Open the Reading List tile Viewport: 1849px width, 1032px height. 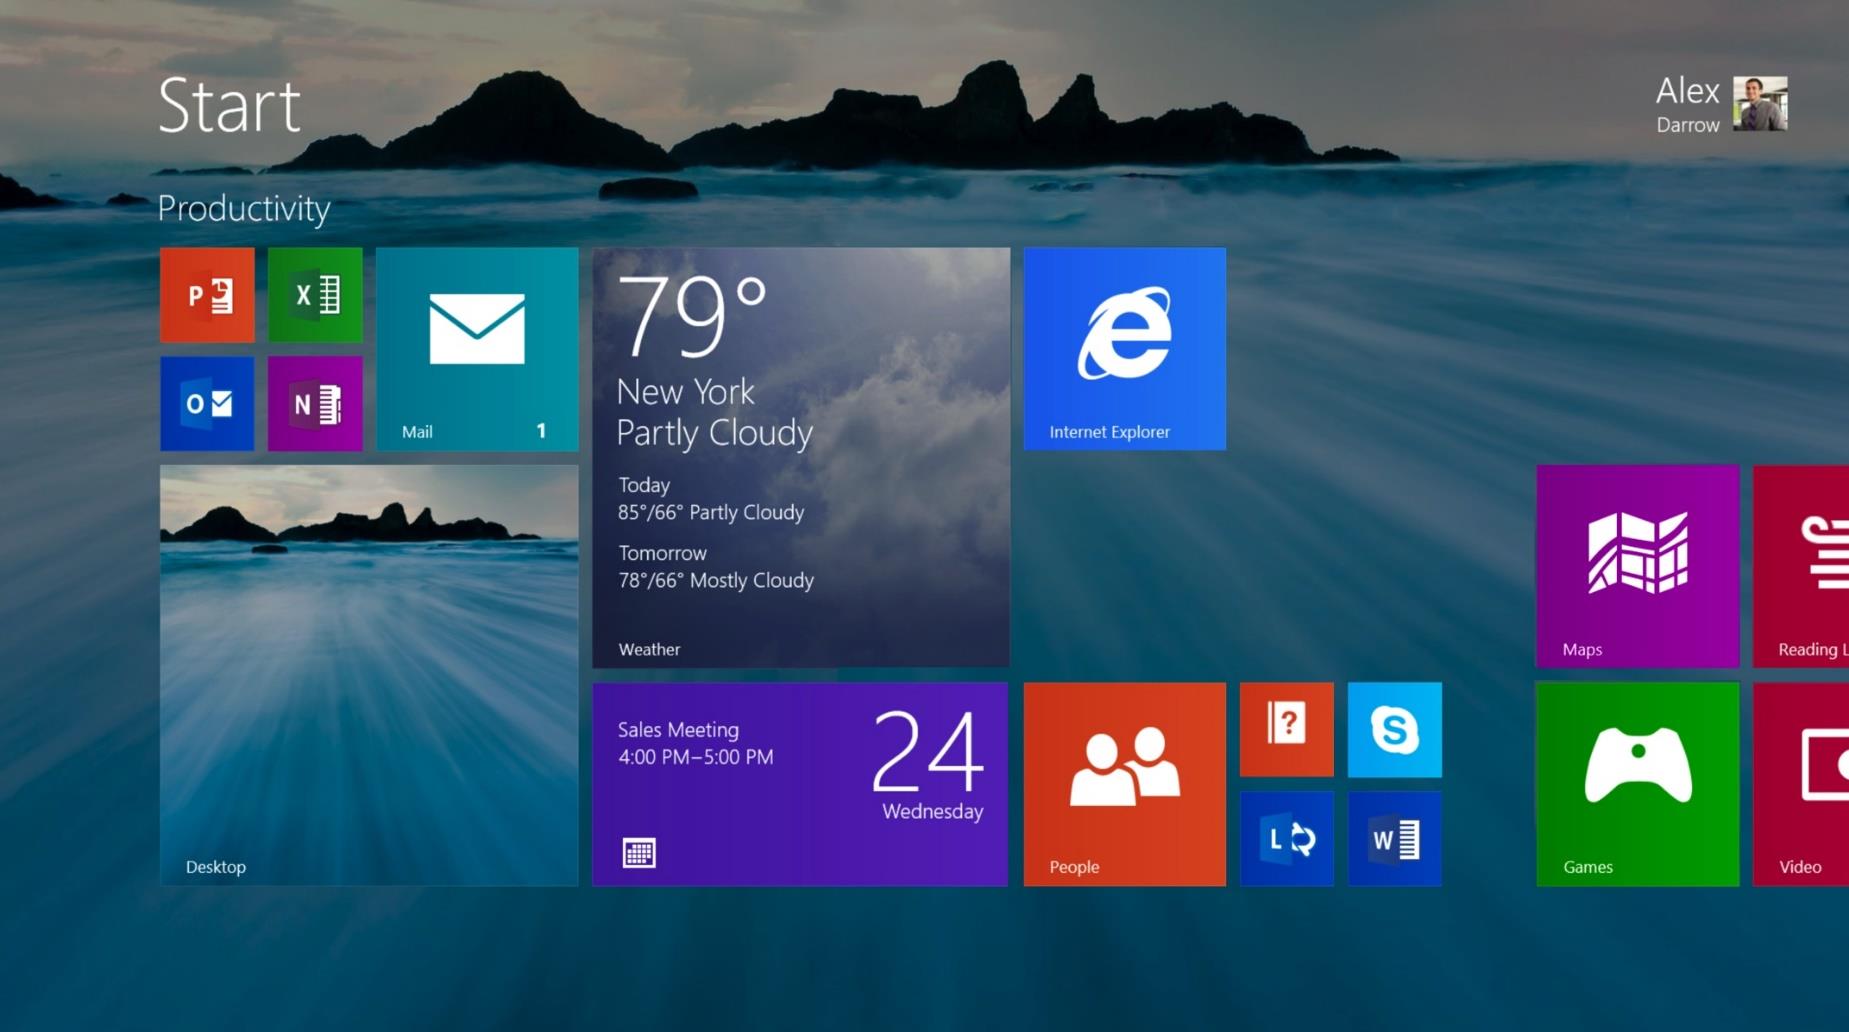(x=1801, y=566)
